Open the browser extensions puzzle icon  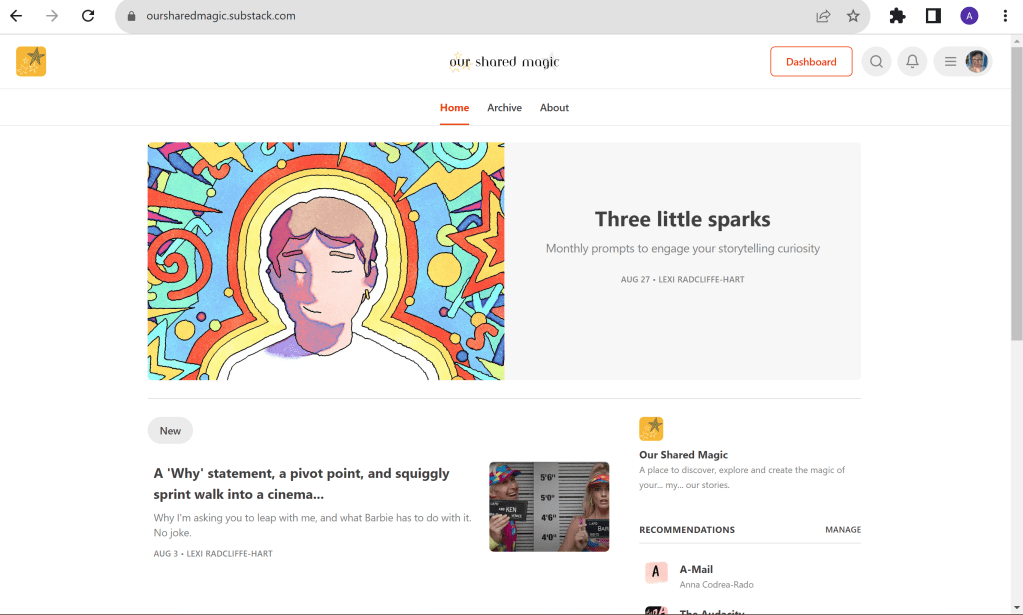pyautogui.click(x=897, y=16)
